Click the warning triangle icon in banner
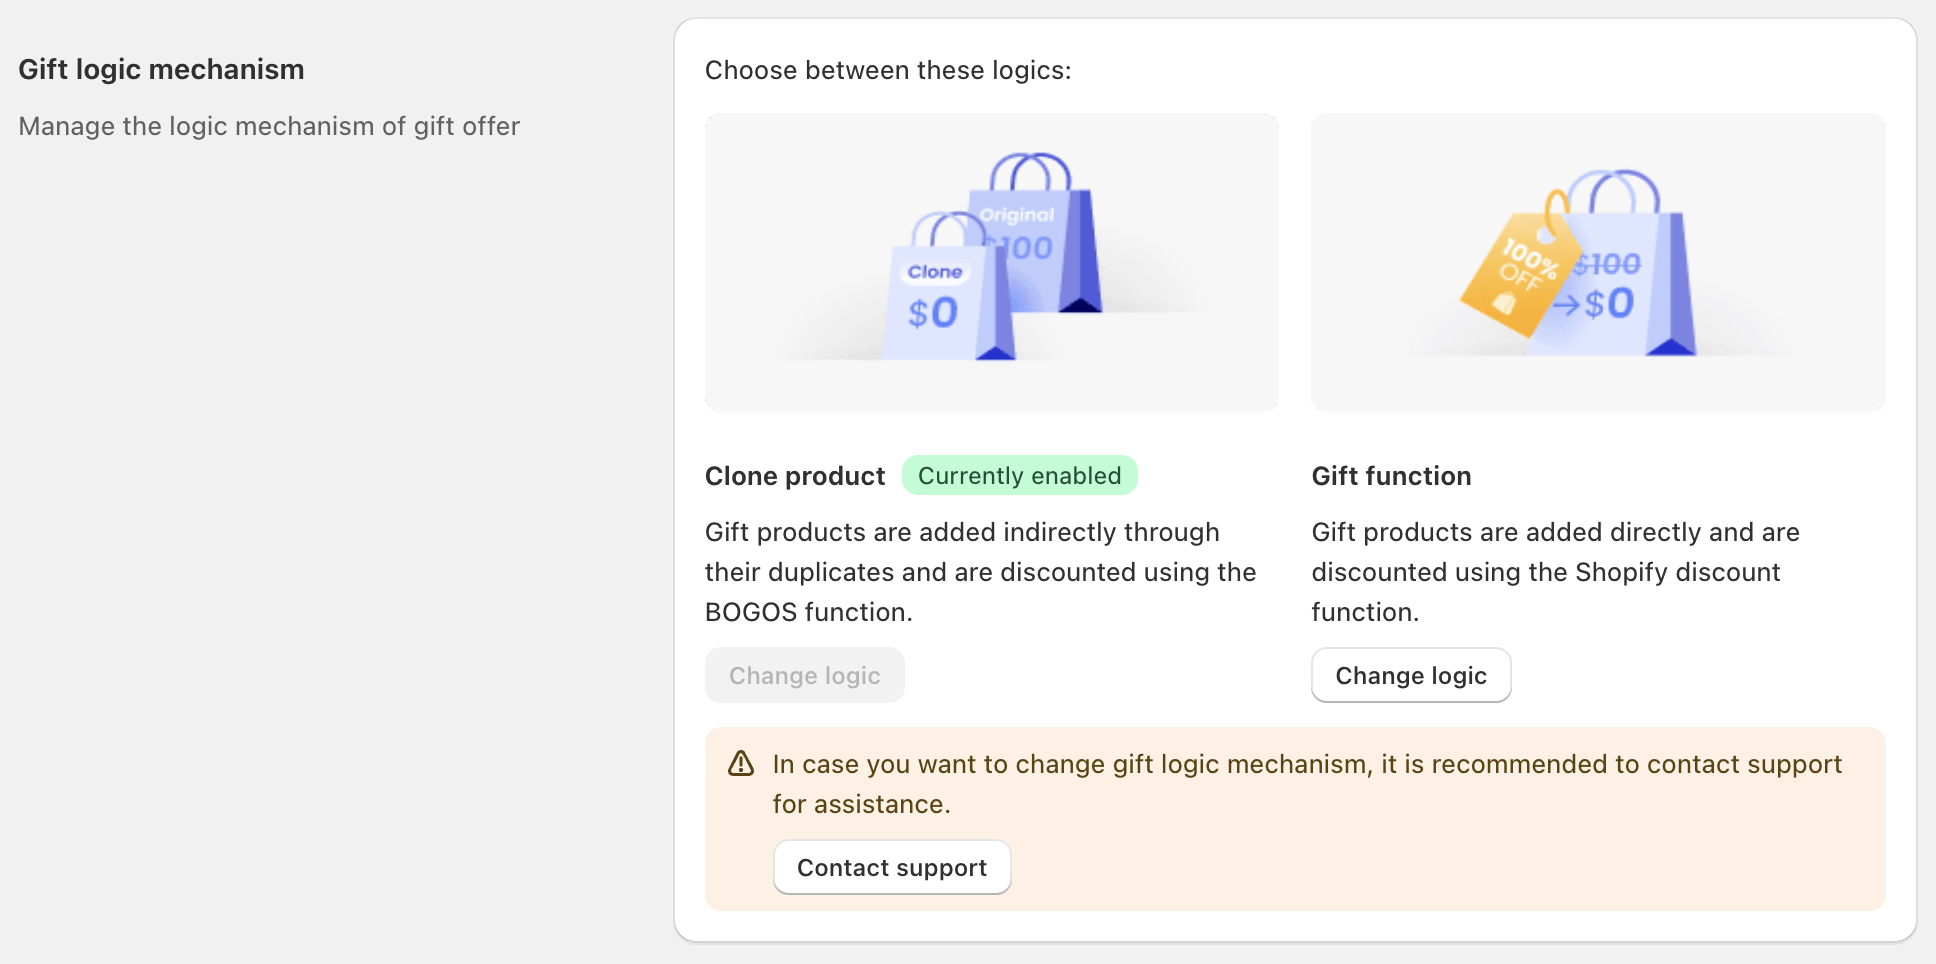Image resolution: width=1936 pixels, height=964 pixels. (741, 764)
